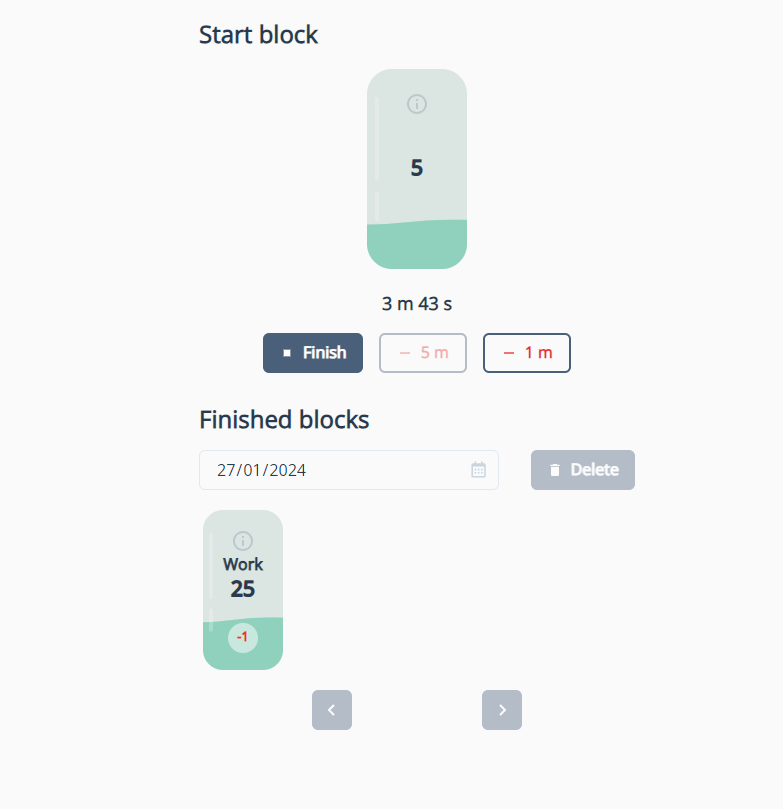Screen dimensions: 783x809
Task: Click the minus icon beside 1 m
Action: point(509,353)
